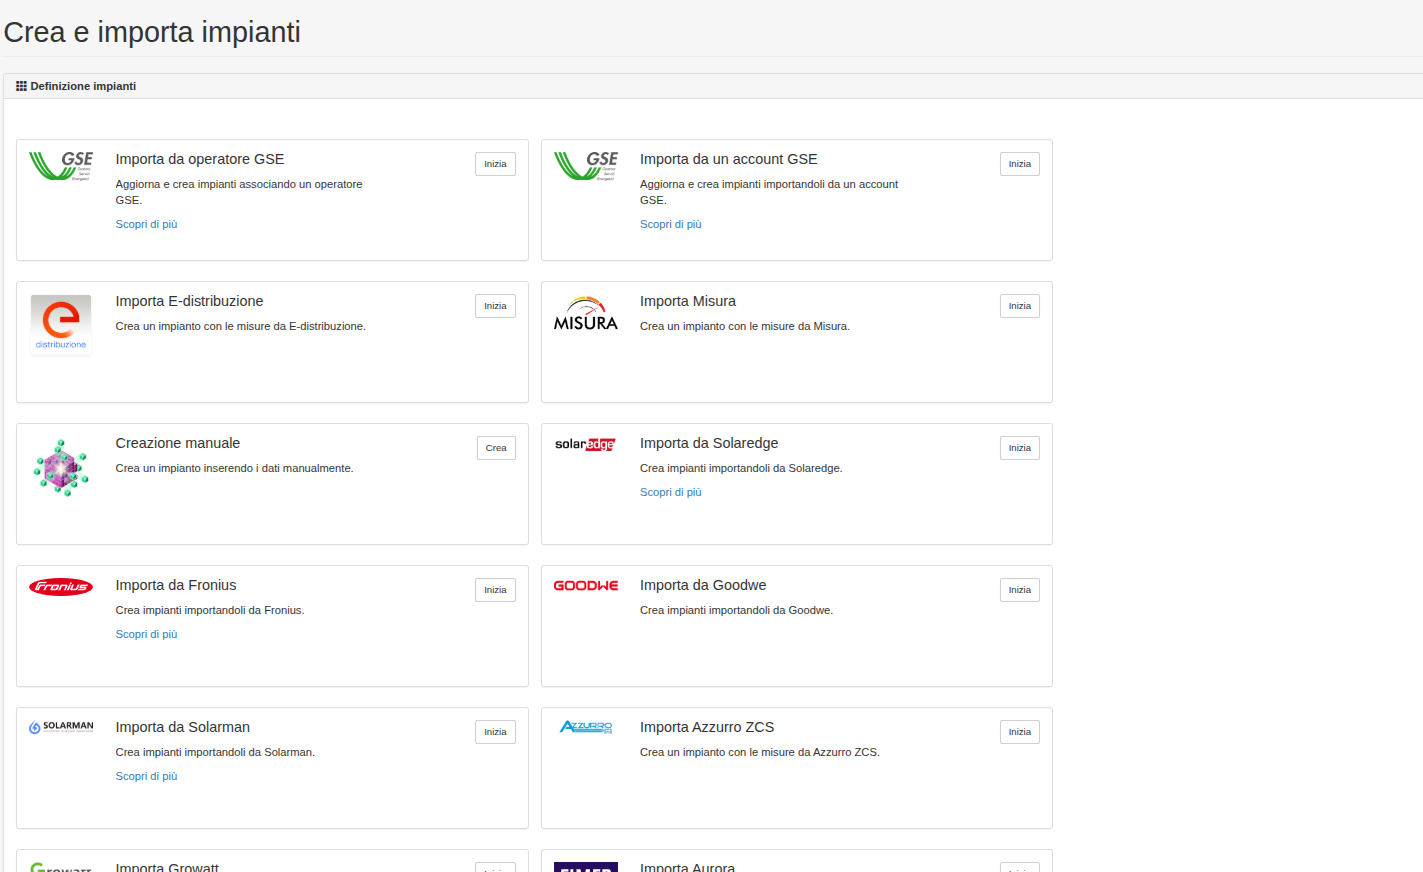Image resolution: width=1423 pixels, height=872 pixels.
Task: Open Scopri di più under Solarman
Action: [x=146, y=776]
